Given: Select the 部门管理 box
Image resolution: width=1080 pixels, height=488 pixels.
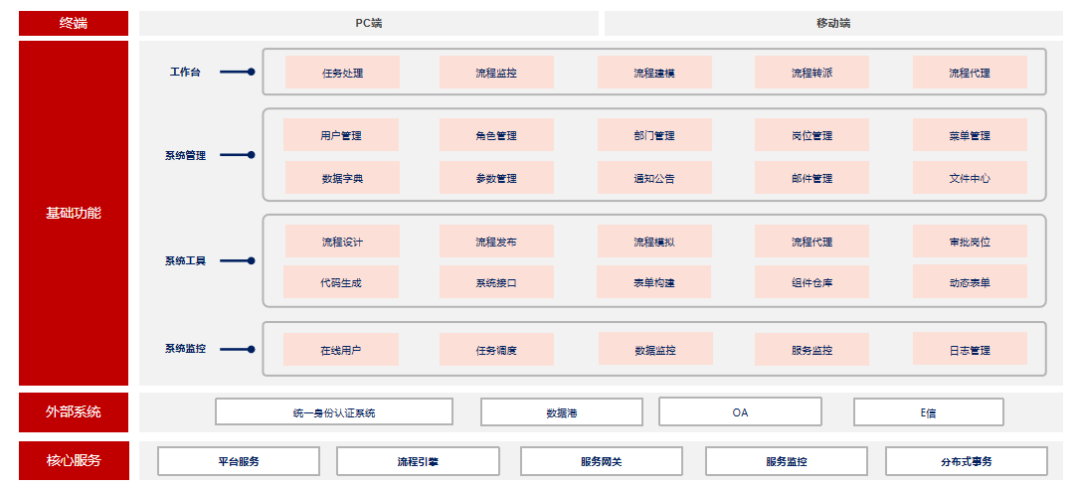Looking at the screenshot, I should 654,135.
